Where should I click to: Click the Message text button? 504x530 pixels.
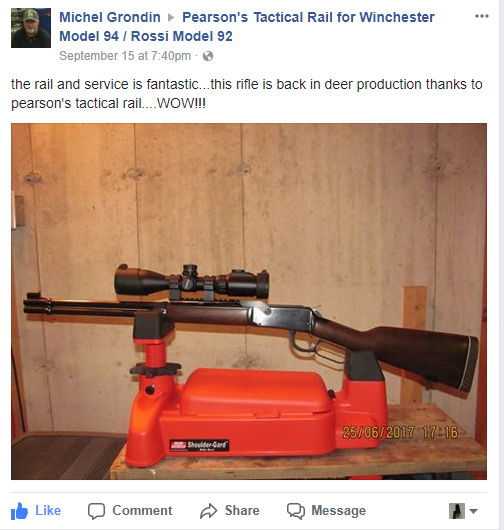pos(338,510)
